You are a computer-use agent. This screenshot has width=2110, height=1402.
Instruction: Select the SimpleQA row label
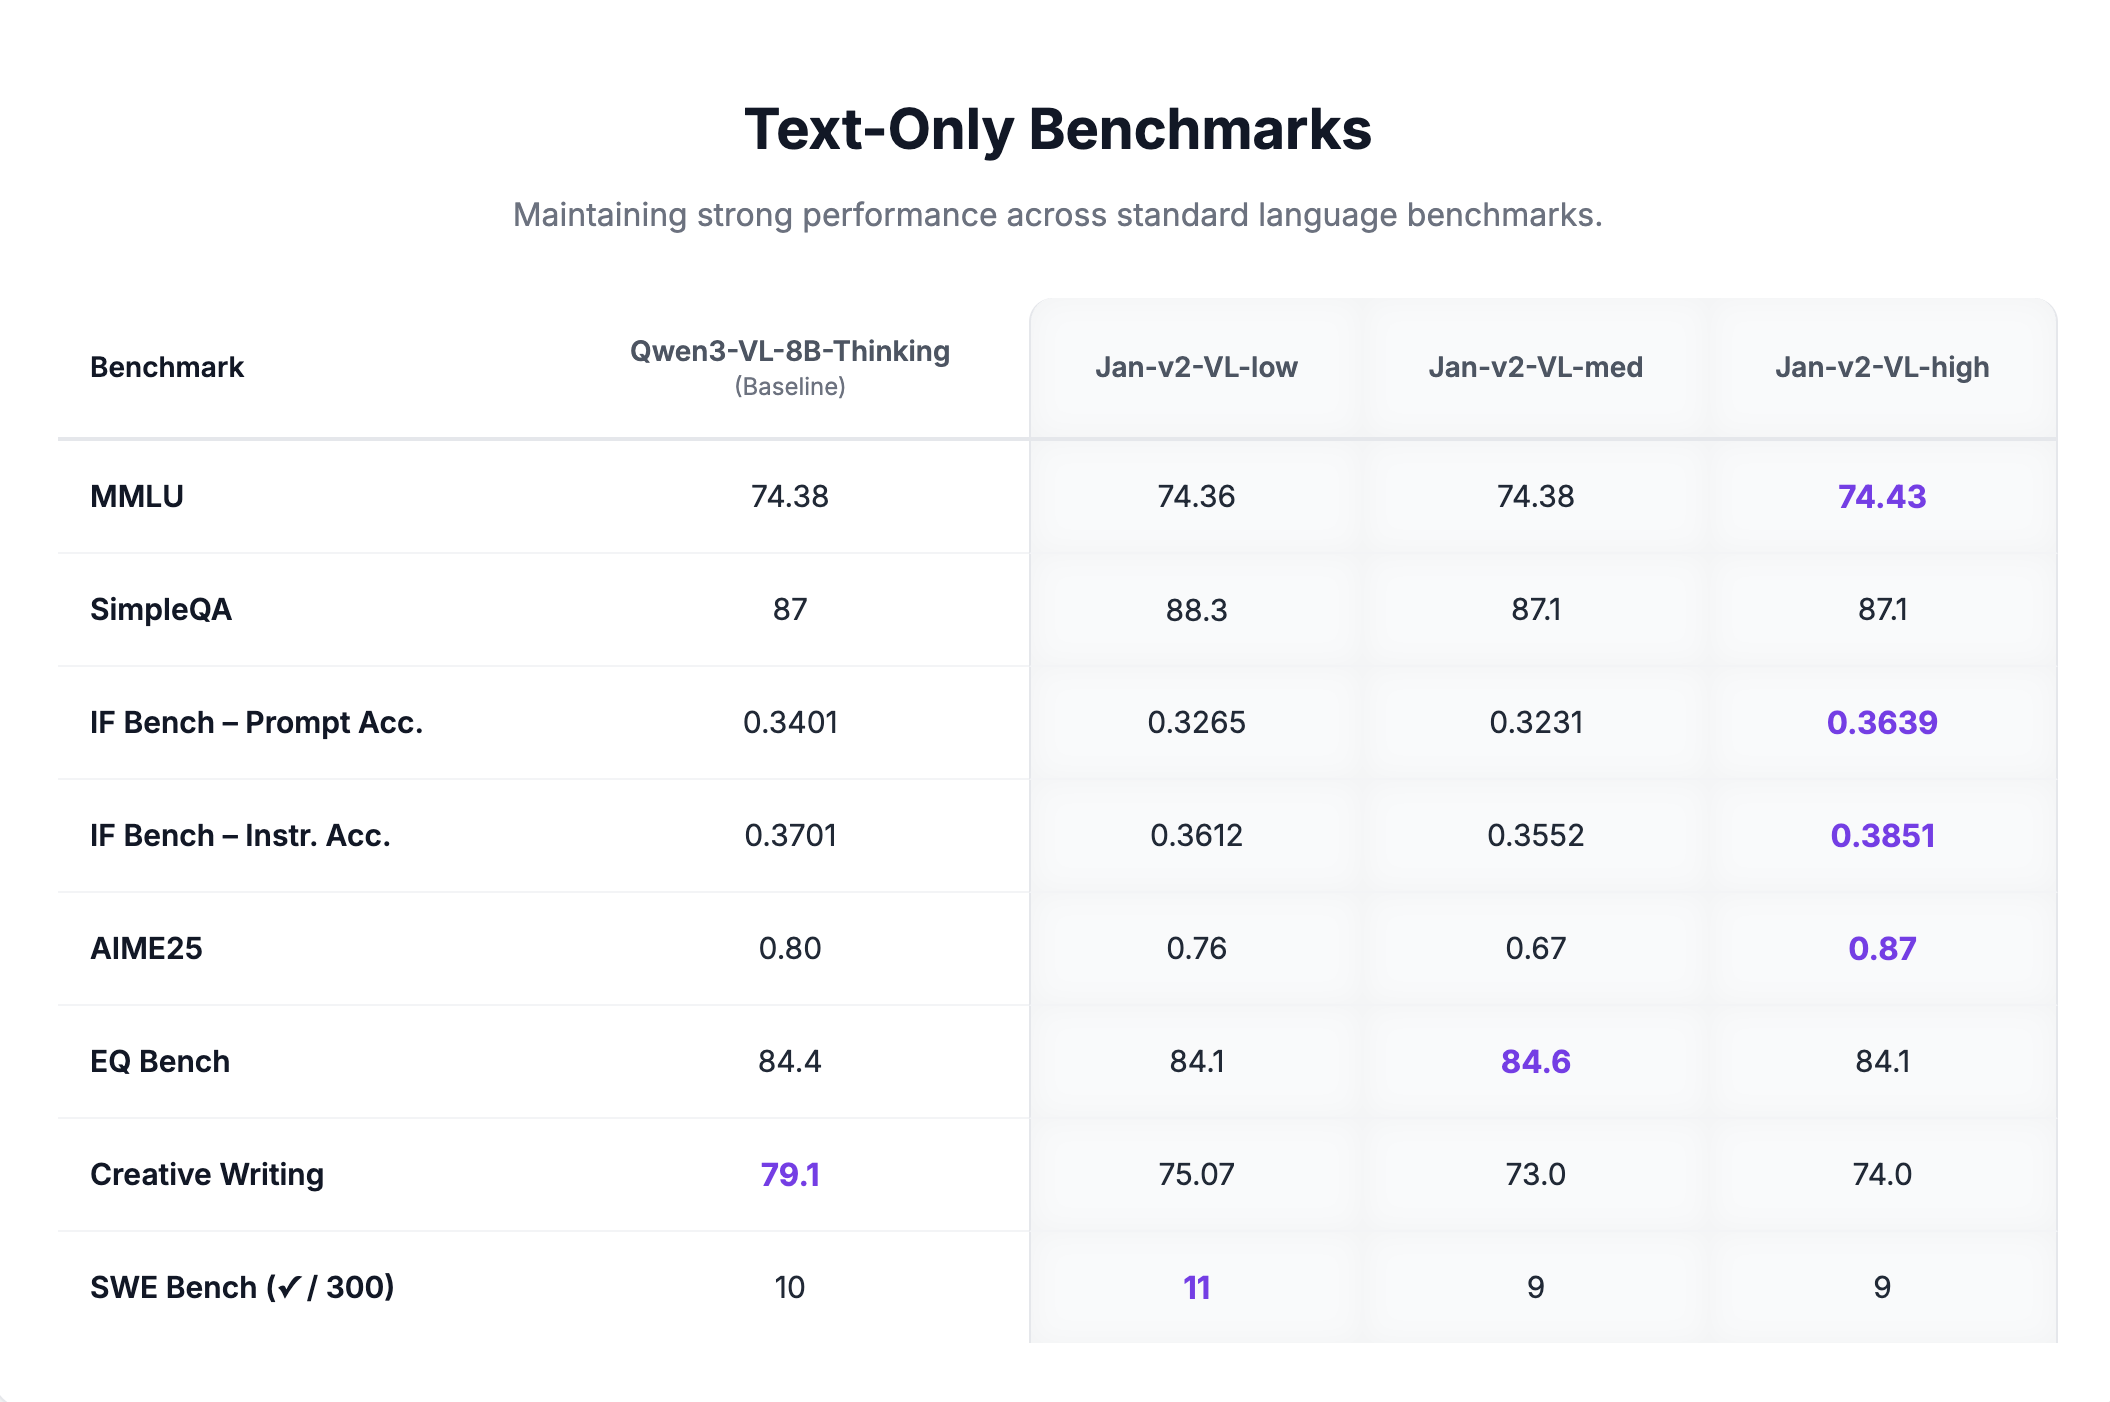pyautogui.click(x=161, y=609)
